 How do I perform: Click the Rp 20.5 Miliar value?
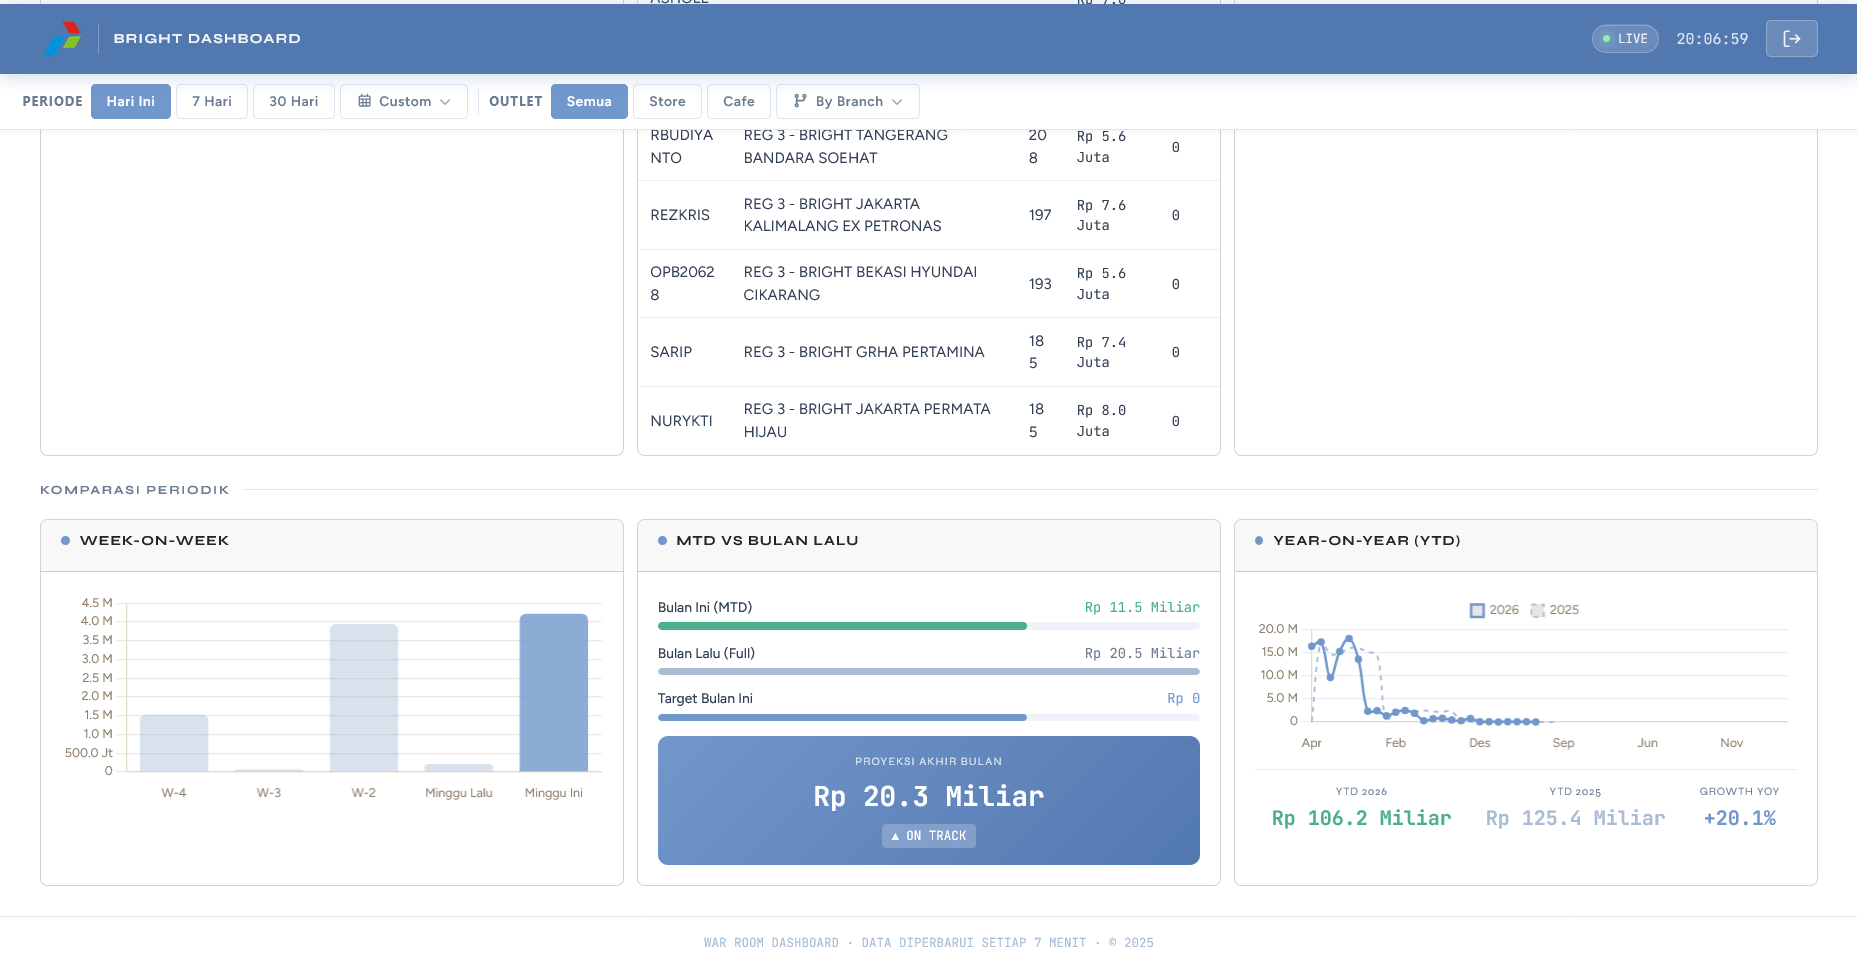(1142, 654)
